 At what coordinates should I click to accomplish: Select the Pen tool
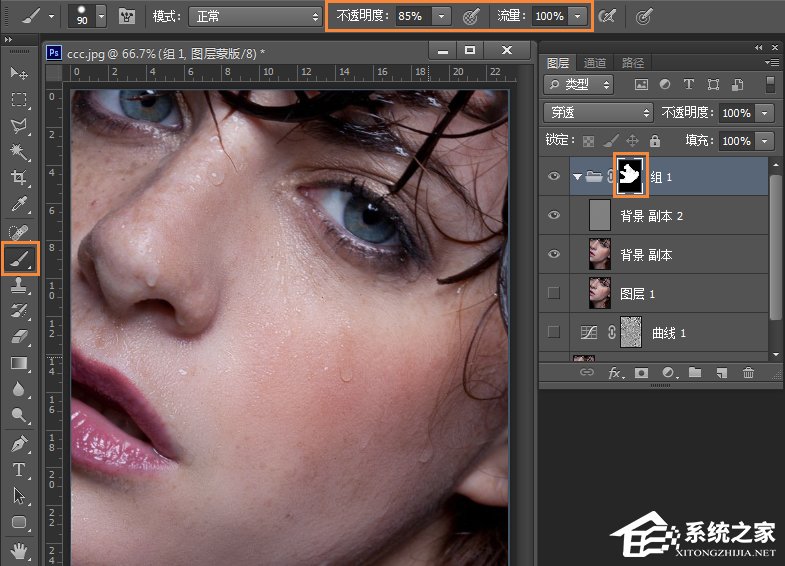point(19,442)
